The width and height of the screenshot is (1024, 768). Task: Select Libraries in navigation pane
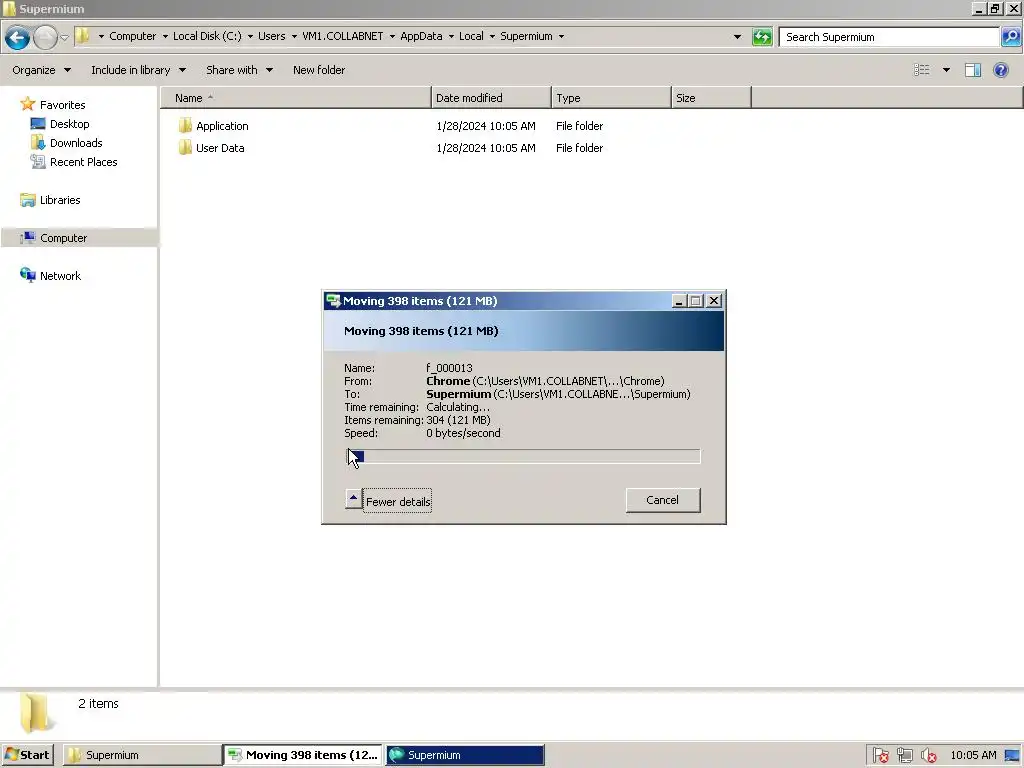click(x=59, y=200)
